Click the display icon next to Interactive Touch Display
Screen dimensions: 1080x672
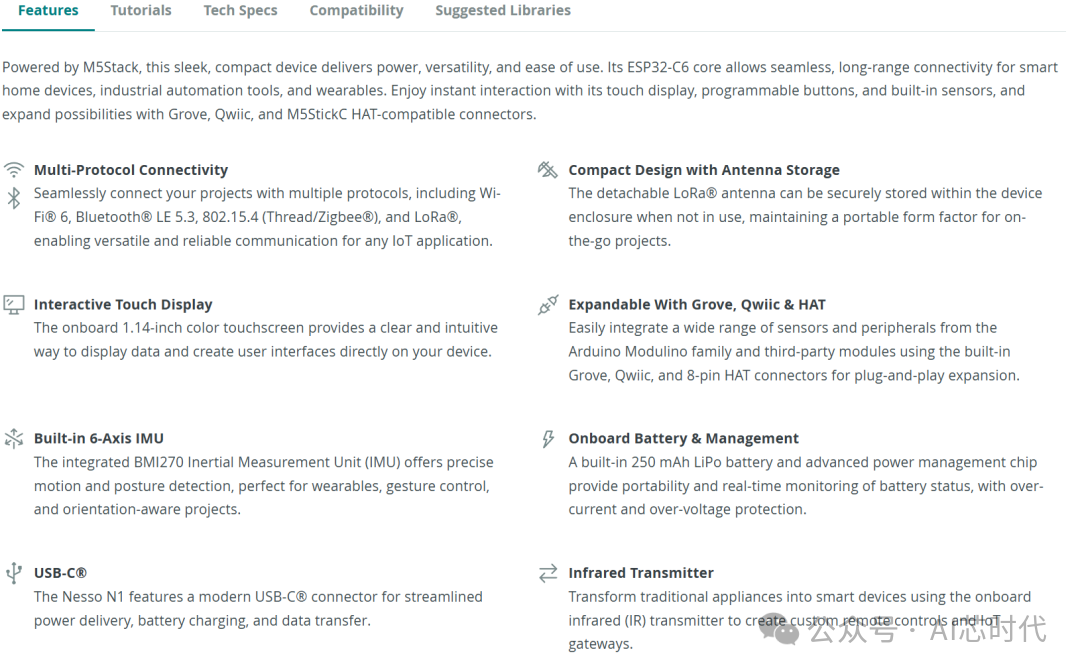[14, 304]
